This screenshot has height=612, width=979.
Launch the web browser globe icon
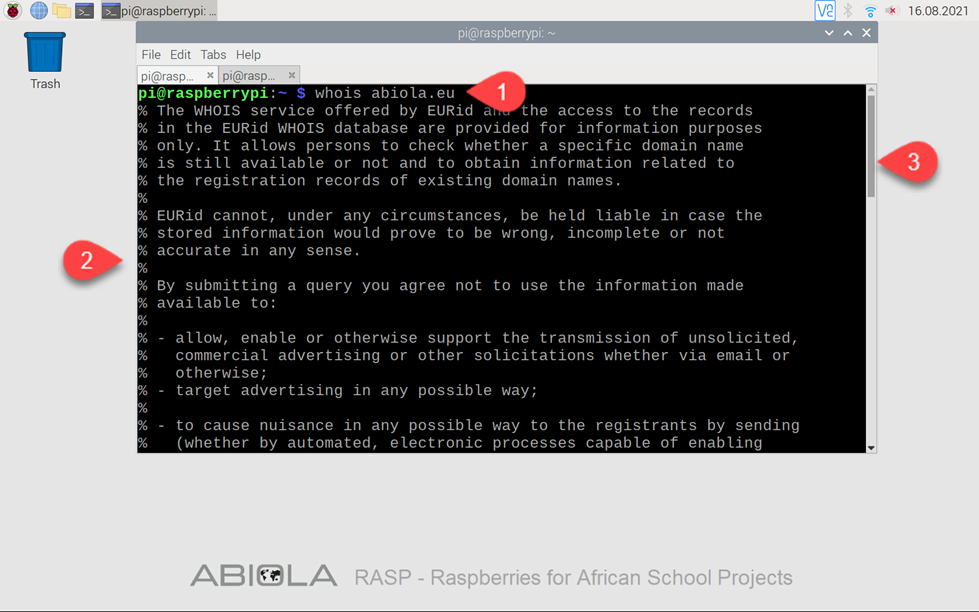click(39, 11)
